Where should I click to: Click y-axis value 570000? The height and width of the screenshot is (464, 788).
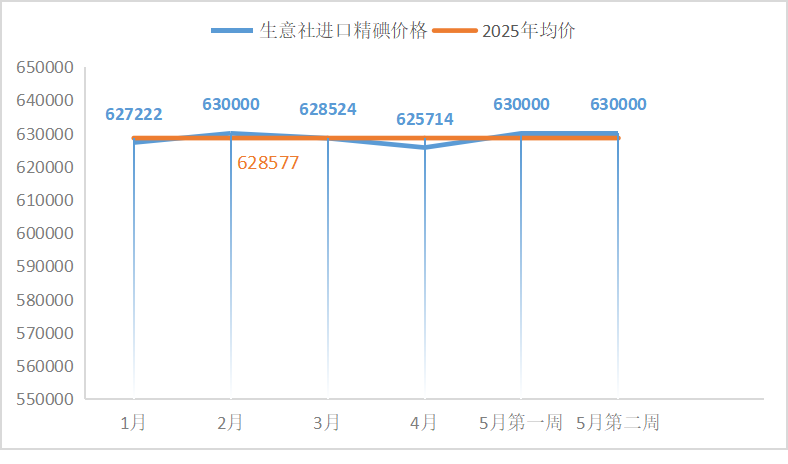tap(45, 333)
